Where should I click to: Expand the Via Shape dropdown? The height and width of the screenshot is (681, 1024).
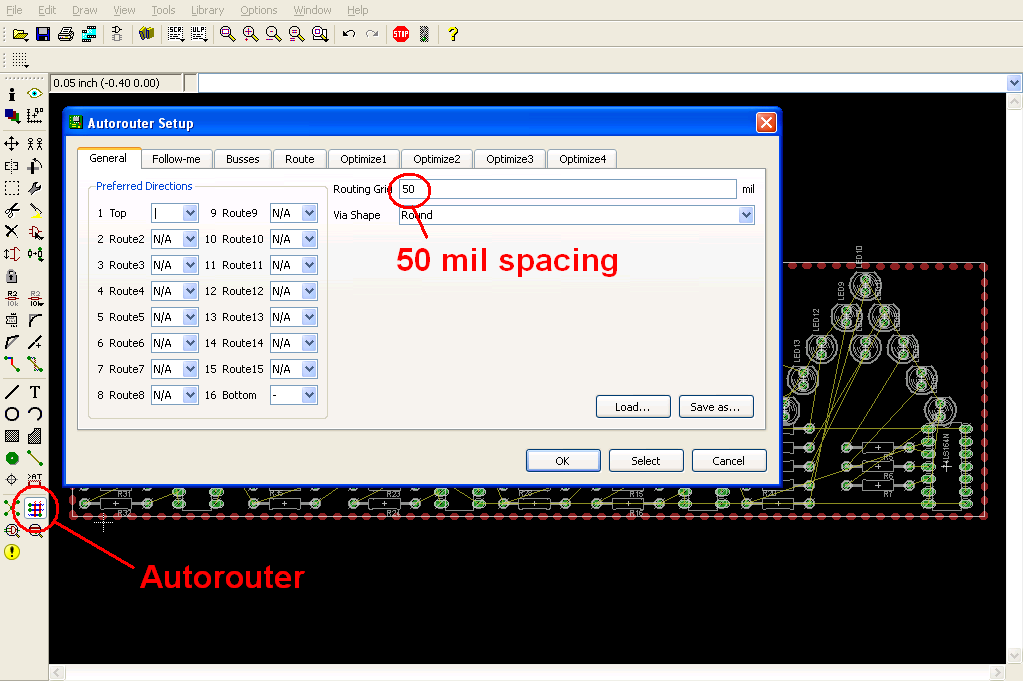coord(746,215)
